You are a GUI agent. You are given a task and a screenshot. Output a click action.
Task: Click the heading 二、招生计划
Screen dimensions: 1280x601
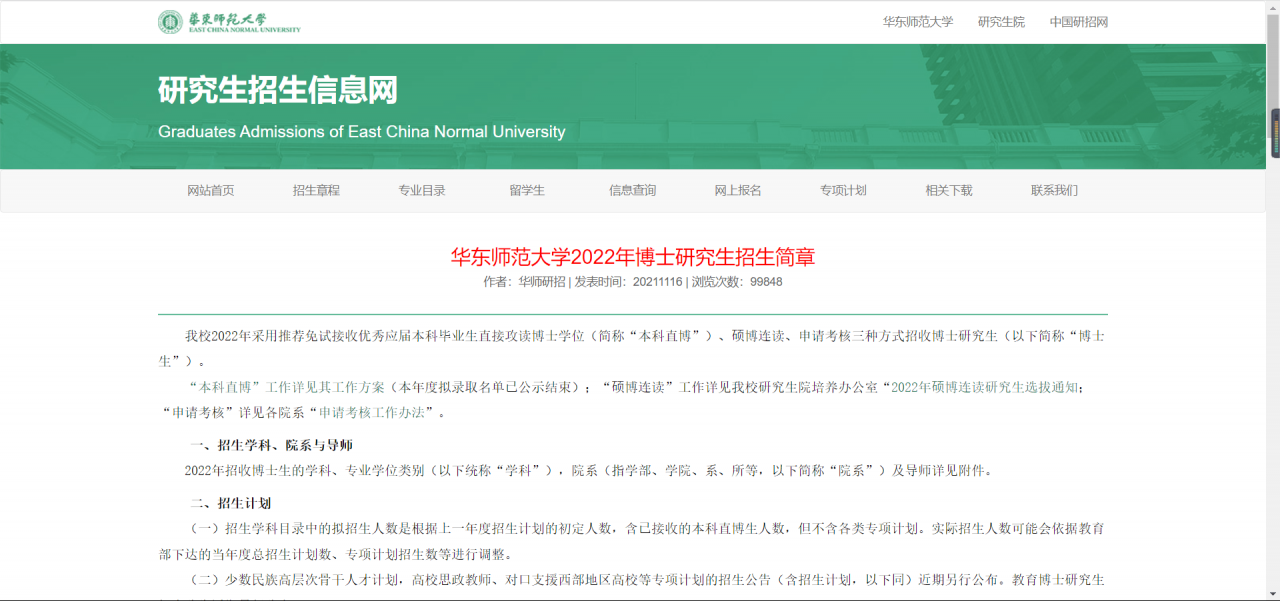tap(231, 503)
